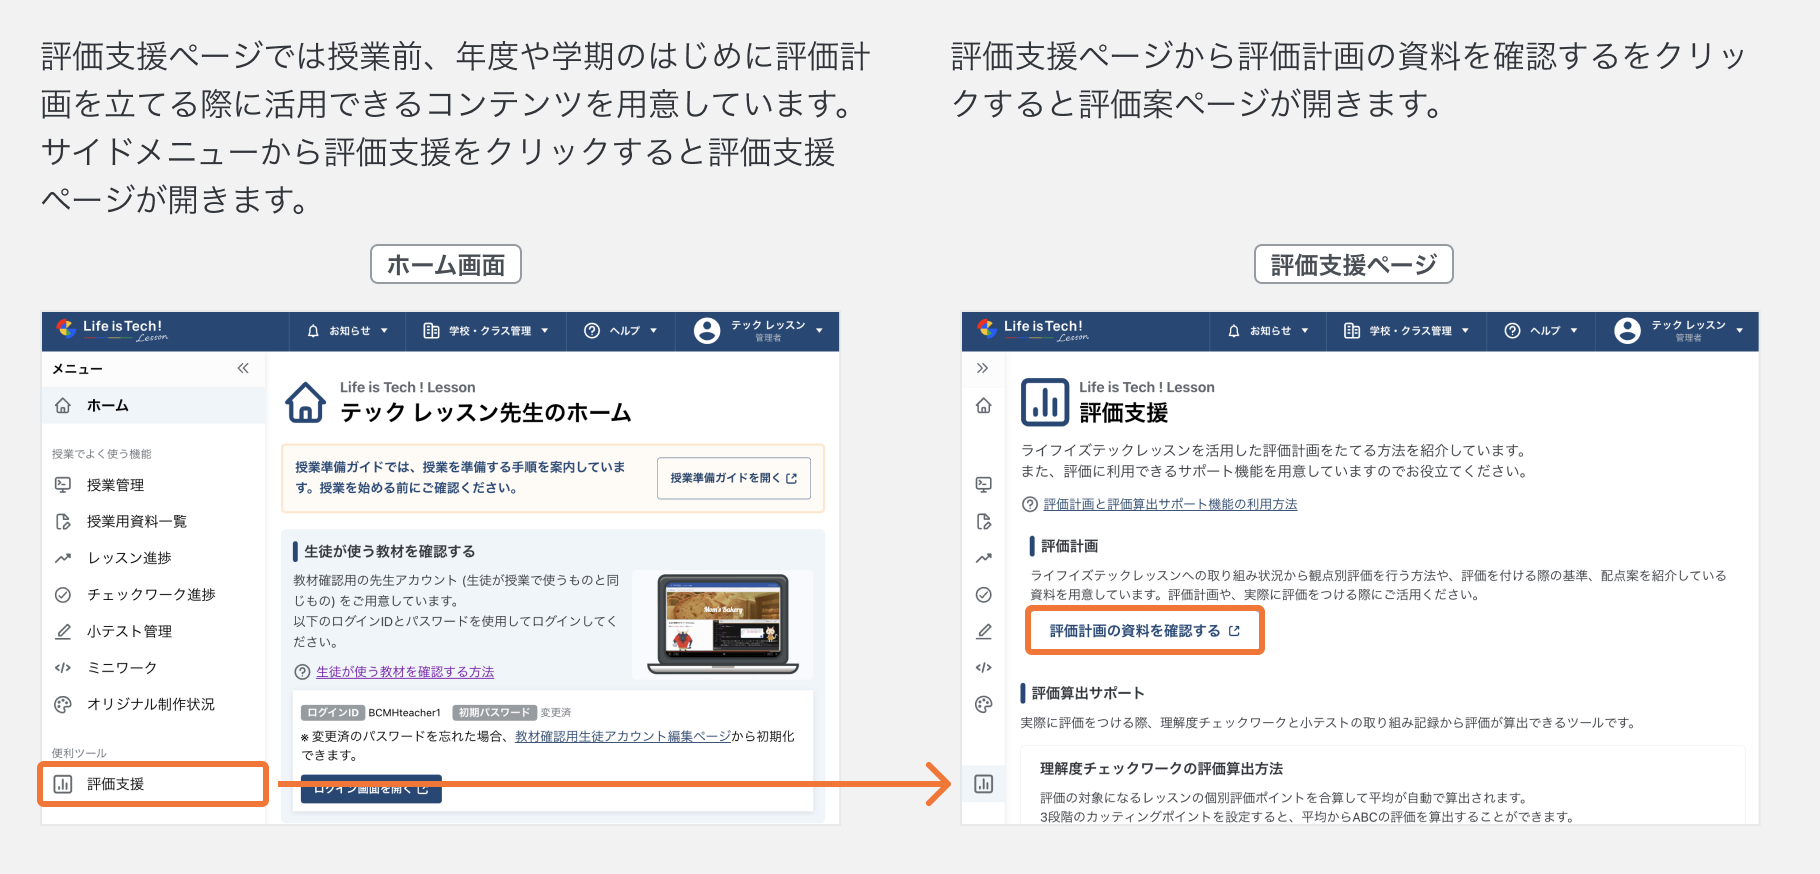Open 評価計画と評価算出サポート機能の利用方法 link

coord(1170,504)
